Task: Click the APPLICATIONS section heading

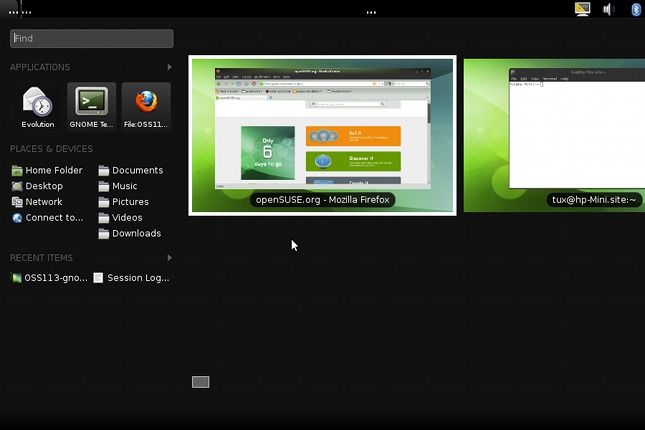Action: [x=40, y=67]
